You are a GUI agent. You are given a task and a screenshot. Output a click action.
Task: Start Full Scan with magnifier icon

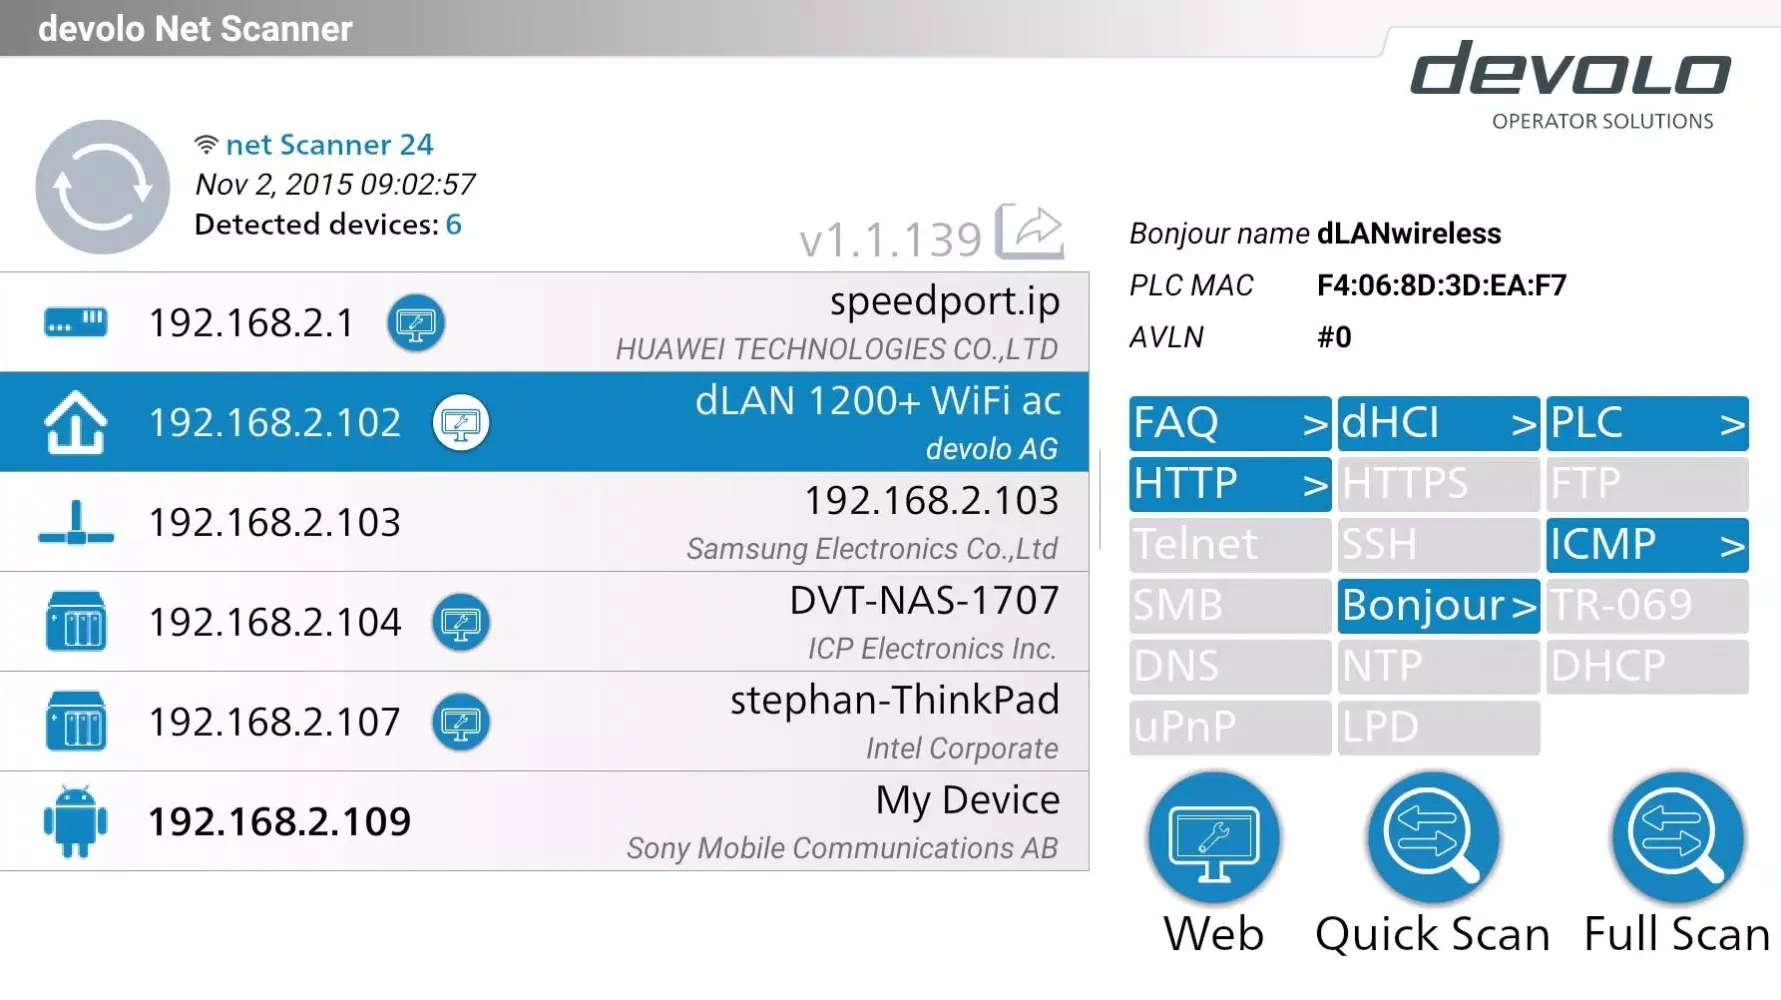(x=1678, y=838)
